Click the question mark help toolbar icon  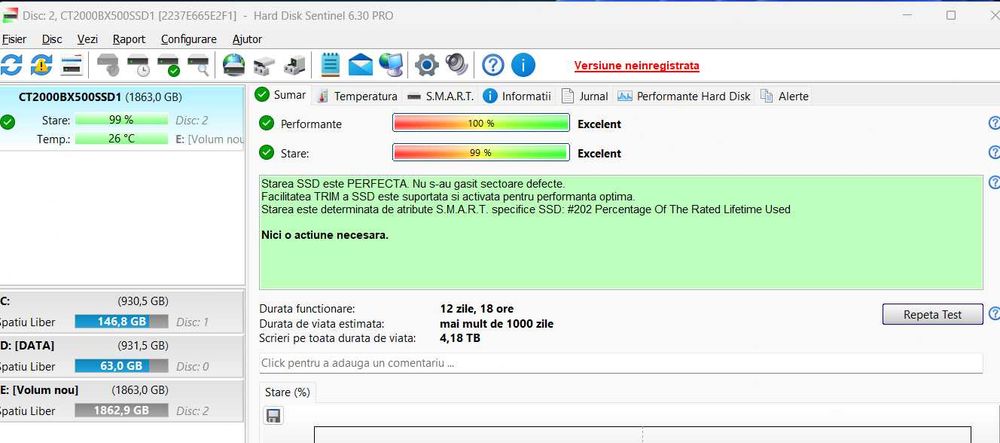[x=493, y=64]
